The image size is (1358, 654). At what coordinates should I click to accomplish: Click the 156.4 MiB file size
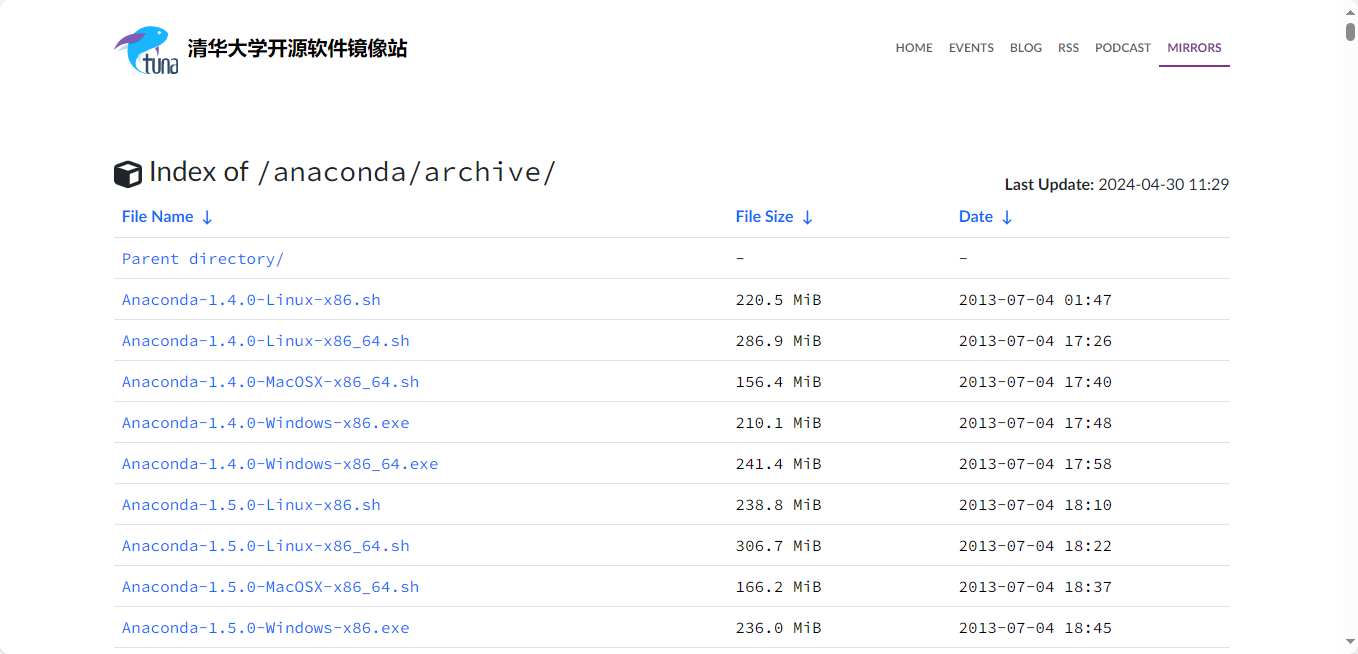778,382
